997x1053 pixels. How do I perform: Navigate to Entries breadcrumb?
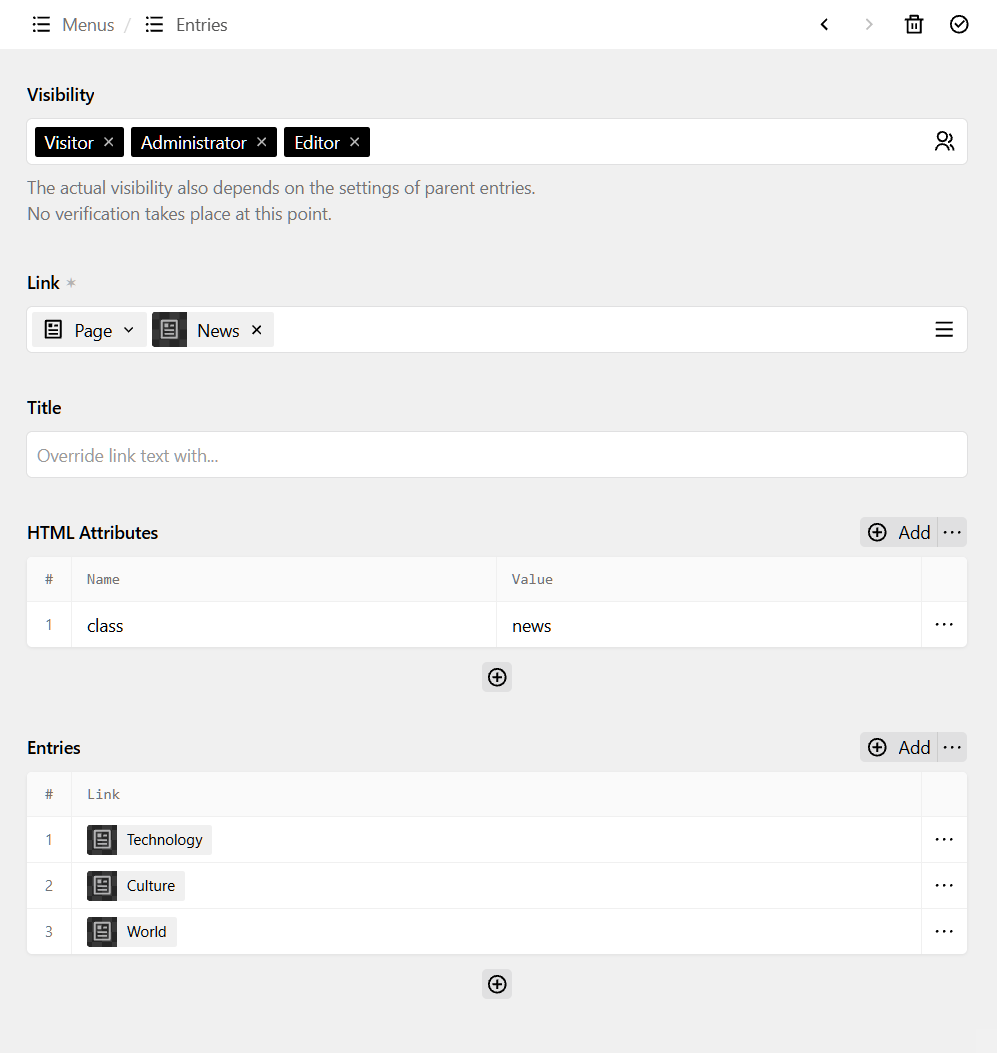pyautogui.click(x=187, y=25)
